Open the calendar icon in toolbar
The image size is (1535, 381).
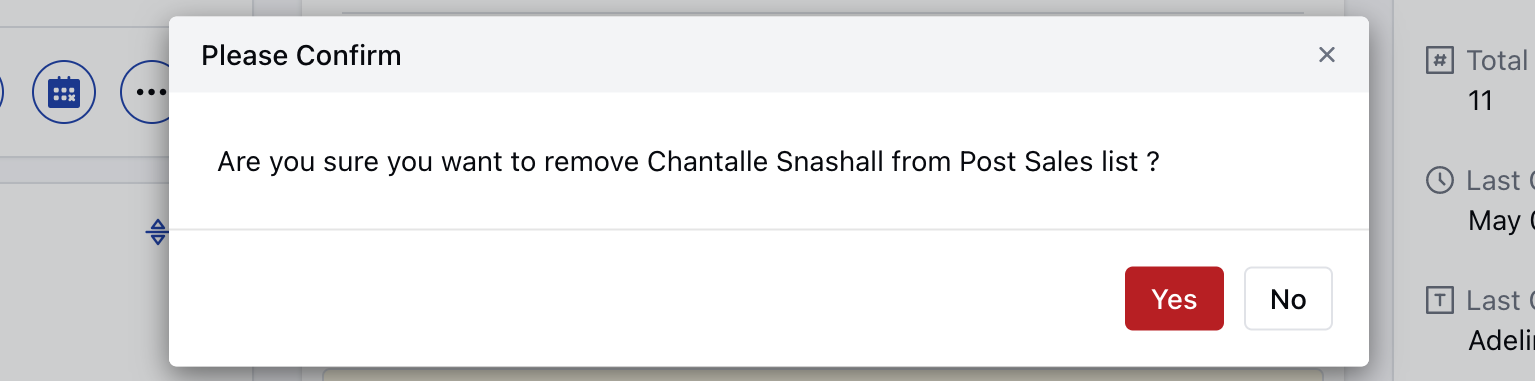click(64, 92)
